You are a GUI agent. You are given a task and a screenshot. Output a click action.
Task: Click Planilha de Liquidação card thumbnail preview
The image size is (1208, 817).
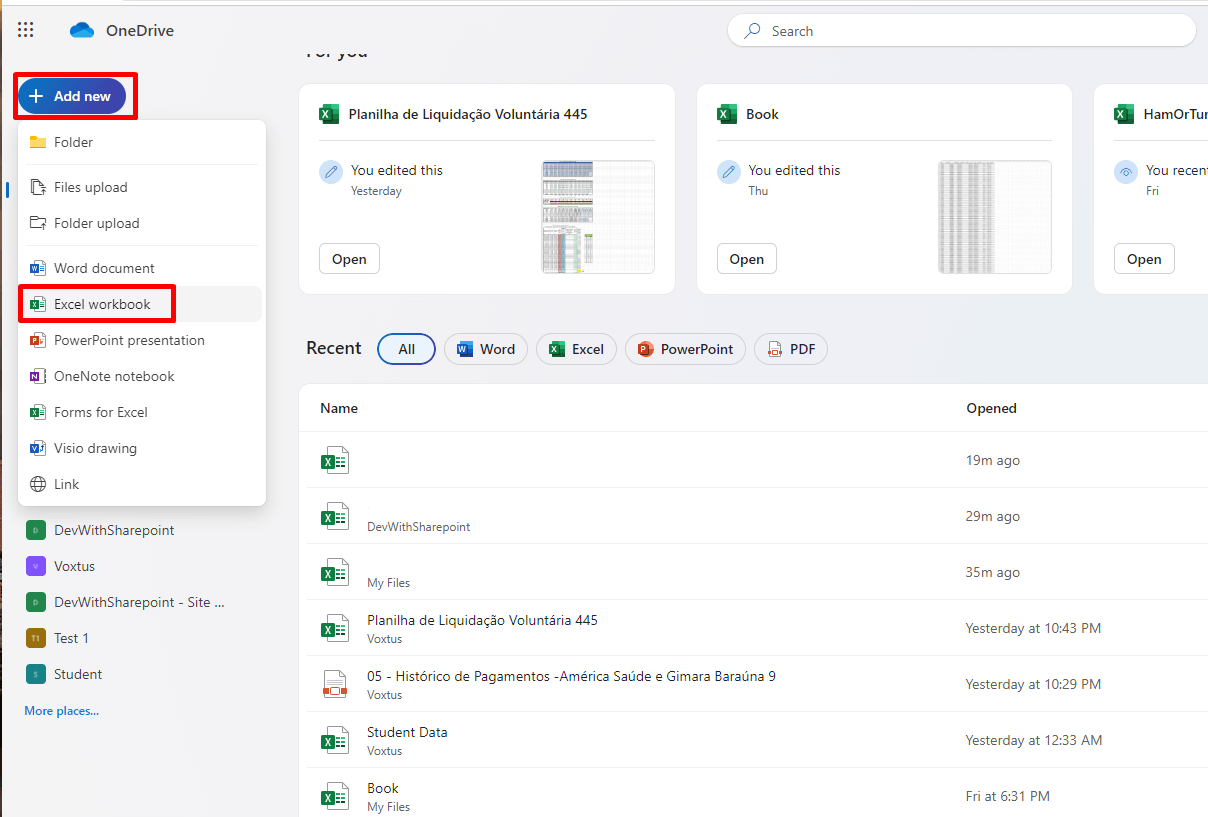click(x=598, y=217)
